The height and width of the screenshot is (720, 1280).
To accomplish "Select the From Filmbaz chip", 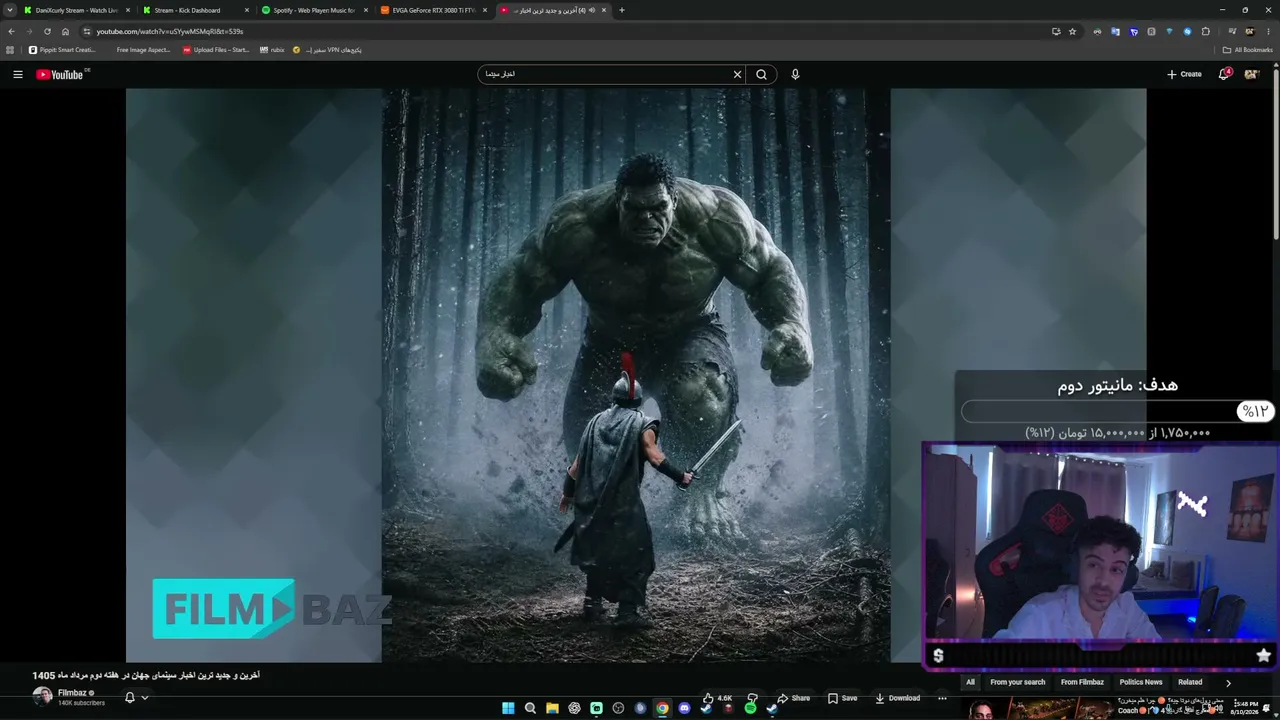I will coord(1082,682).
